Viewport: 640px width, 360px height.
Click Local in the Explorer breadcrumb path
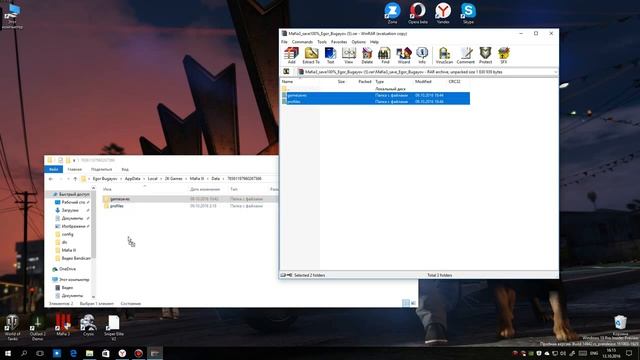pos(153,179)
